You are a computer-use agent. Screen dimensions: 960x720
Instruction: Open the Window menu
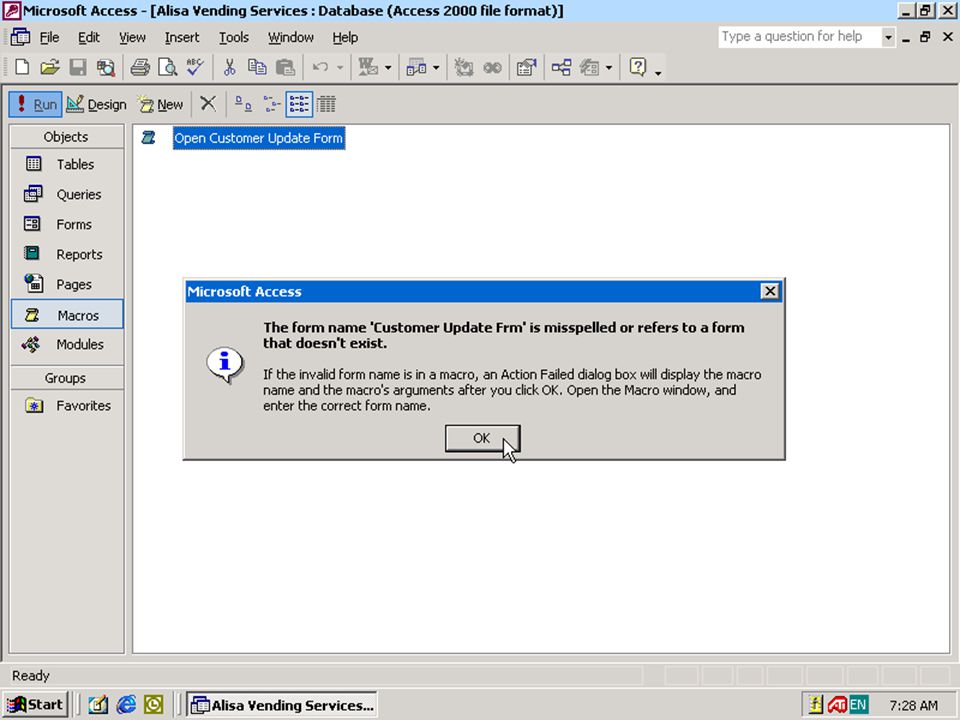click(291, 37)
